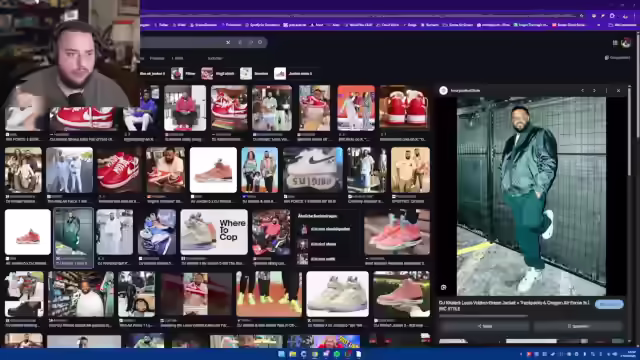Select the 'Where To Cop' sneaker thumbnail
This screenshot has width=640, height=360.
(x=214, y=232)
